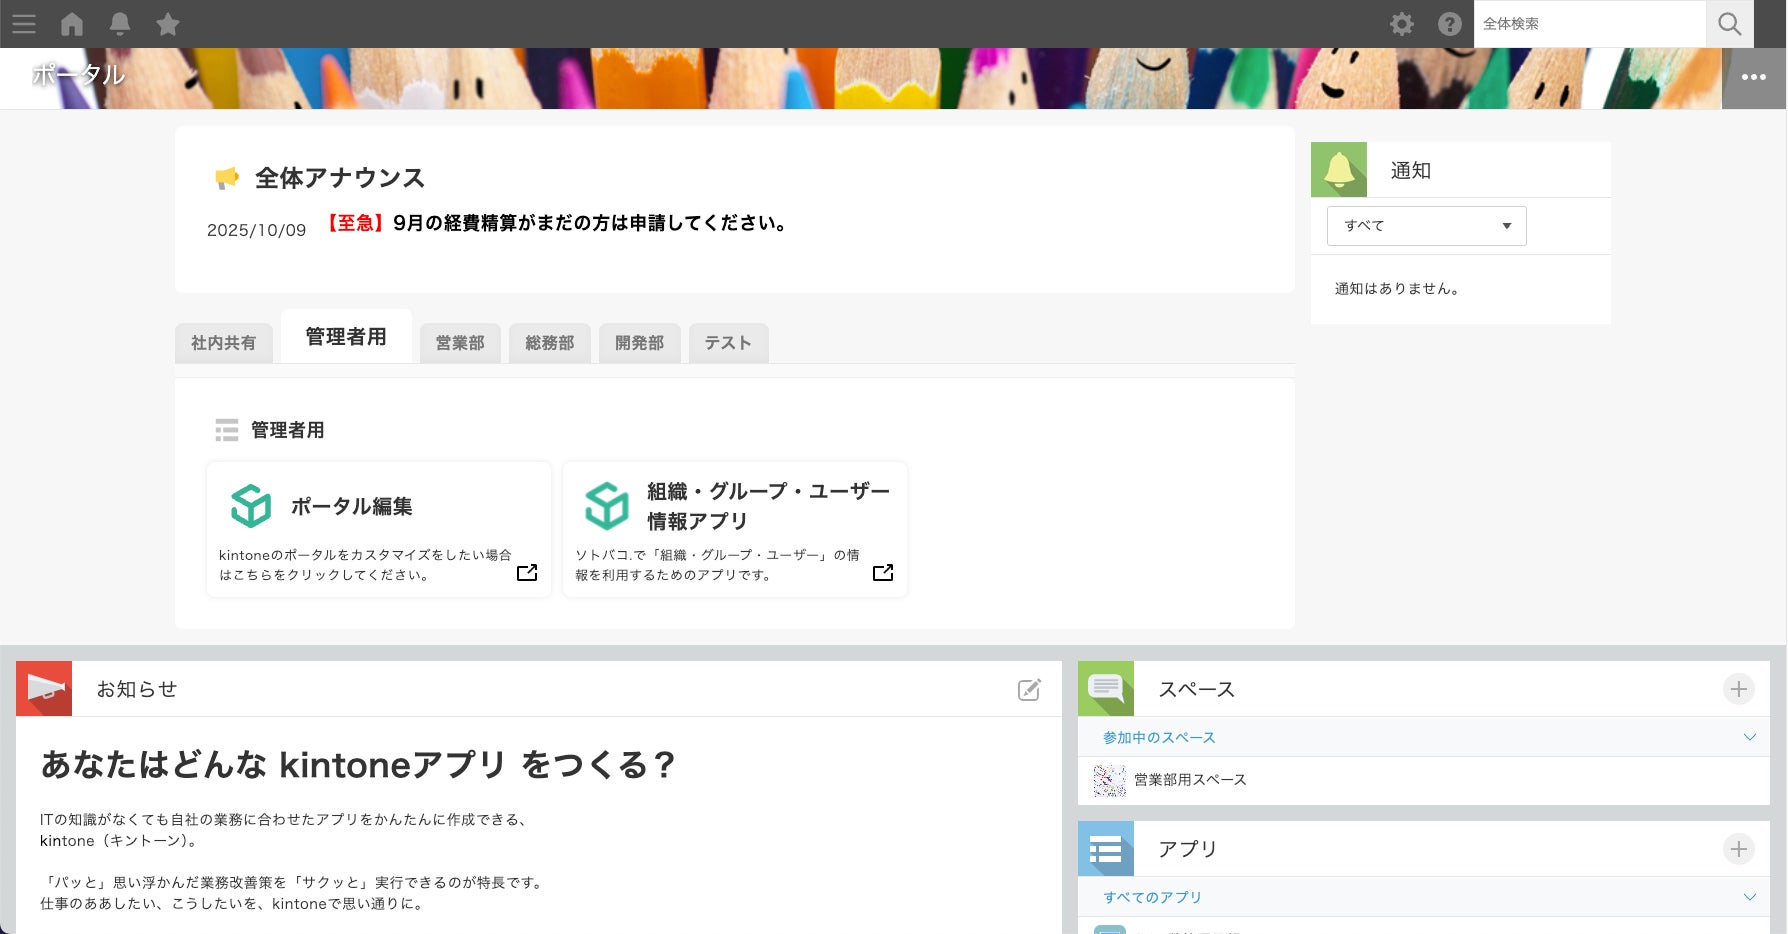Click the ポータル page title
Screen dimensions: 1788x934
click(78, 75)
